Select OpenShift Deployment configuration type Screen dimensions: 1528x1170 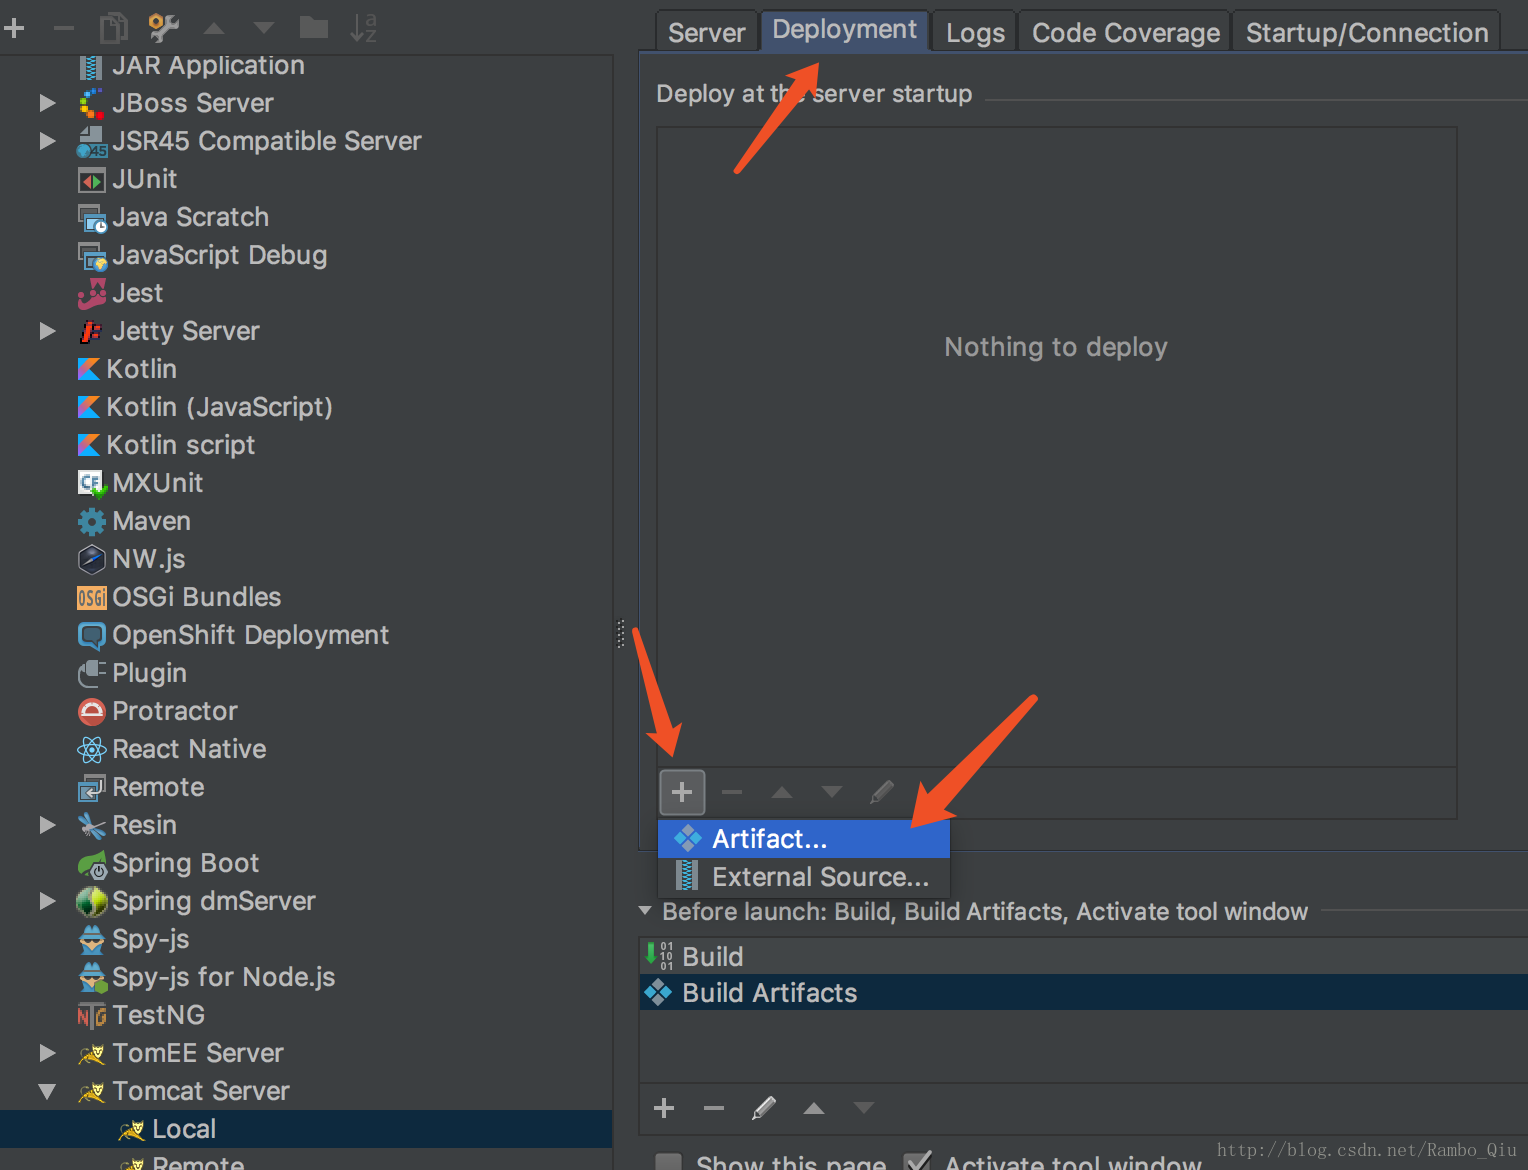(306, 635)
